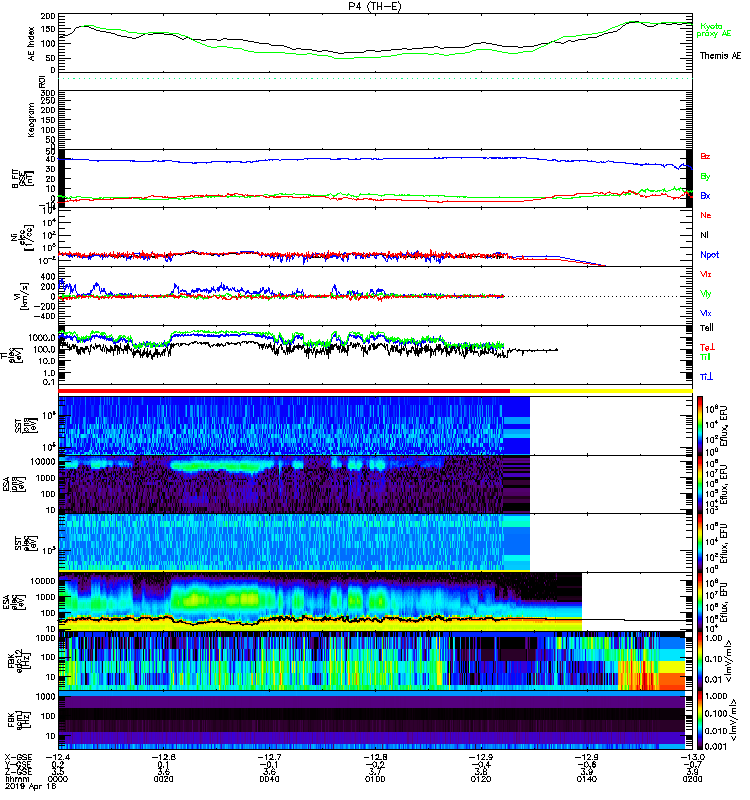Select the black Themis AE legend label
Image resolution: width=750 pixels, height=800 pixels.
[720, 56]
